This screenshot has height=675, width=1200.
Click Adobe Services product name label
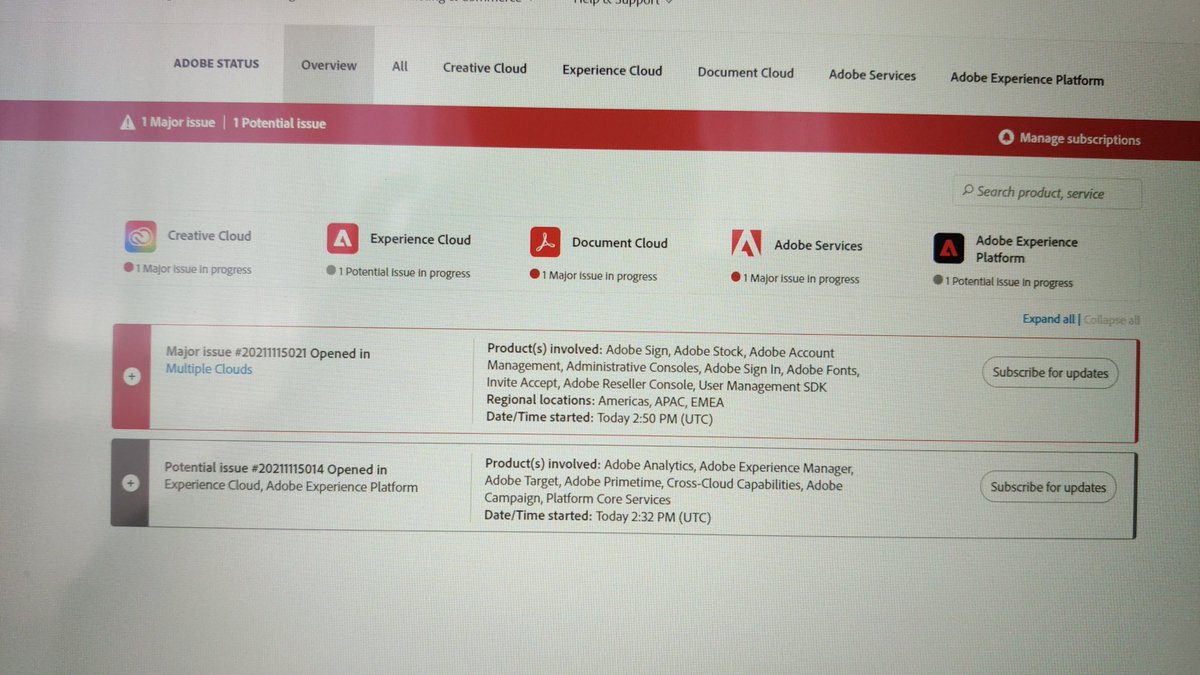[818, 245]
